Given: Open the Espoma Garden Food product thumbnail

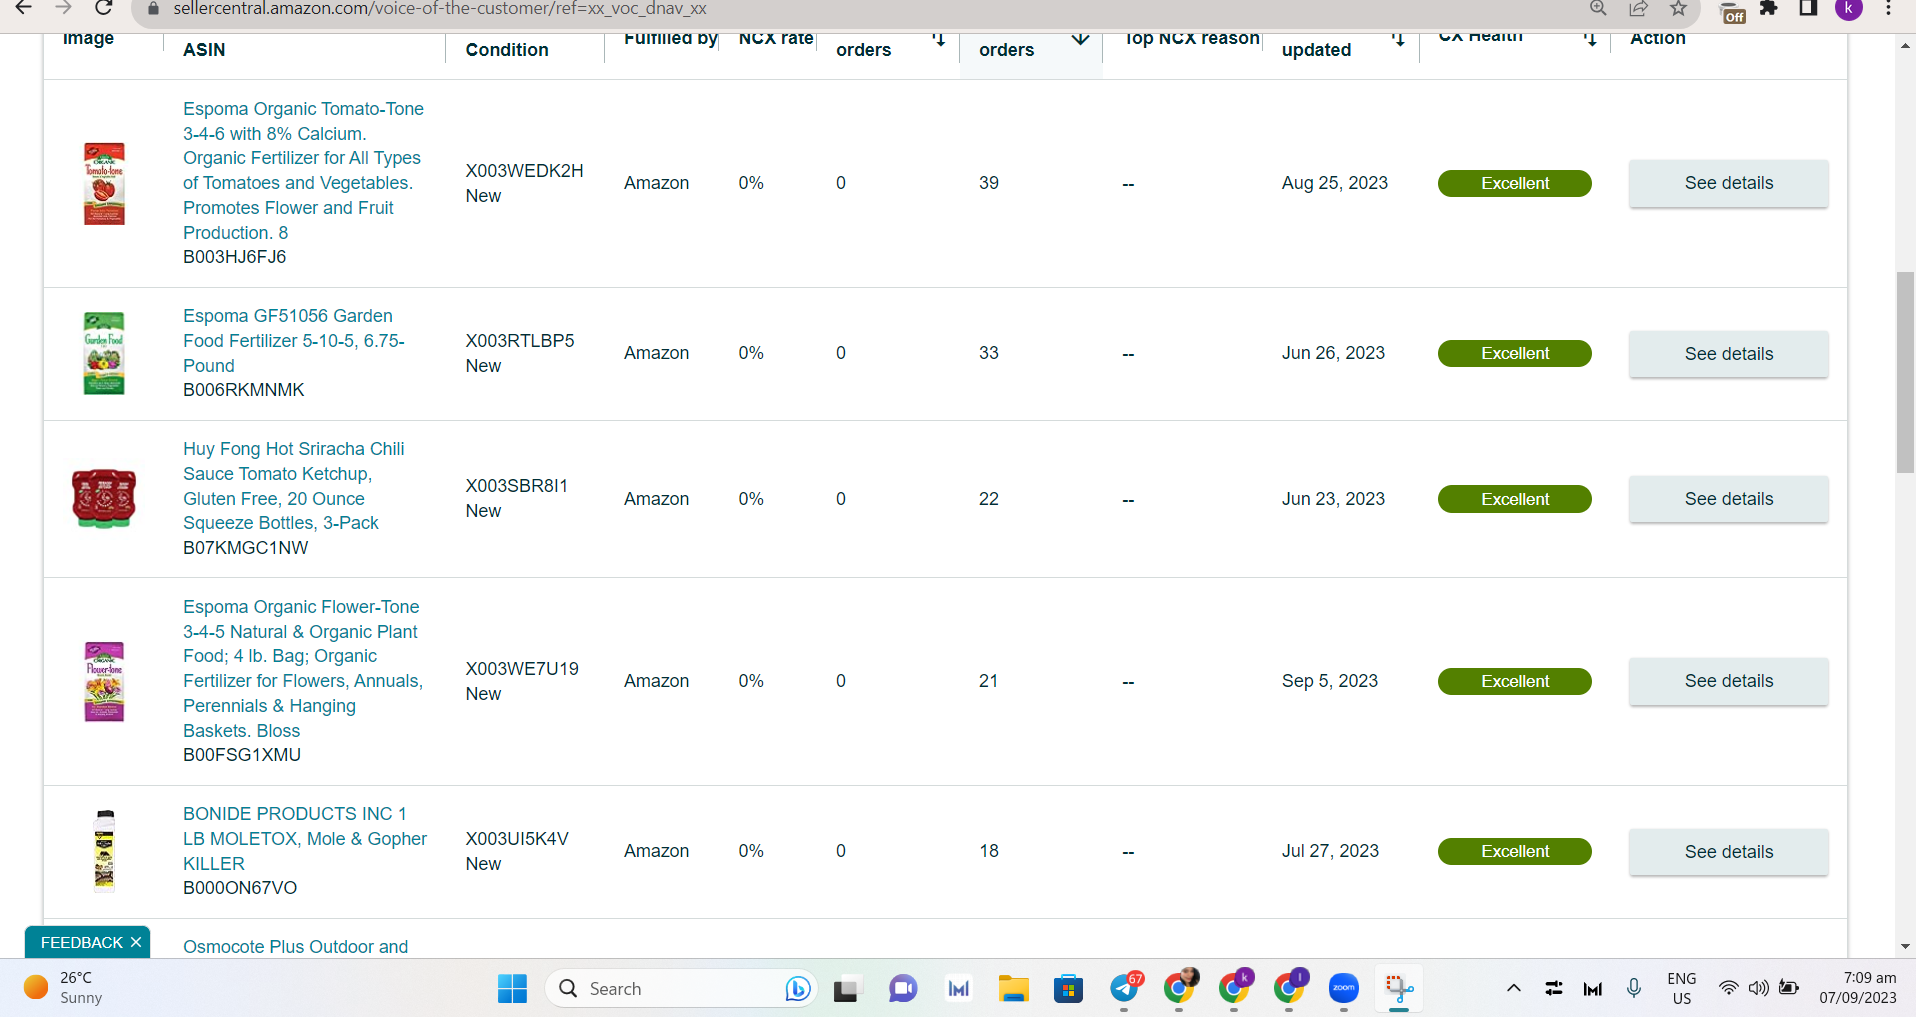Looking at the screenshot, I should (104, 353).
